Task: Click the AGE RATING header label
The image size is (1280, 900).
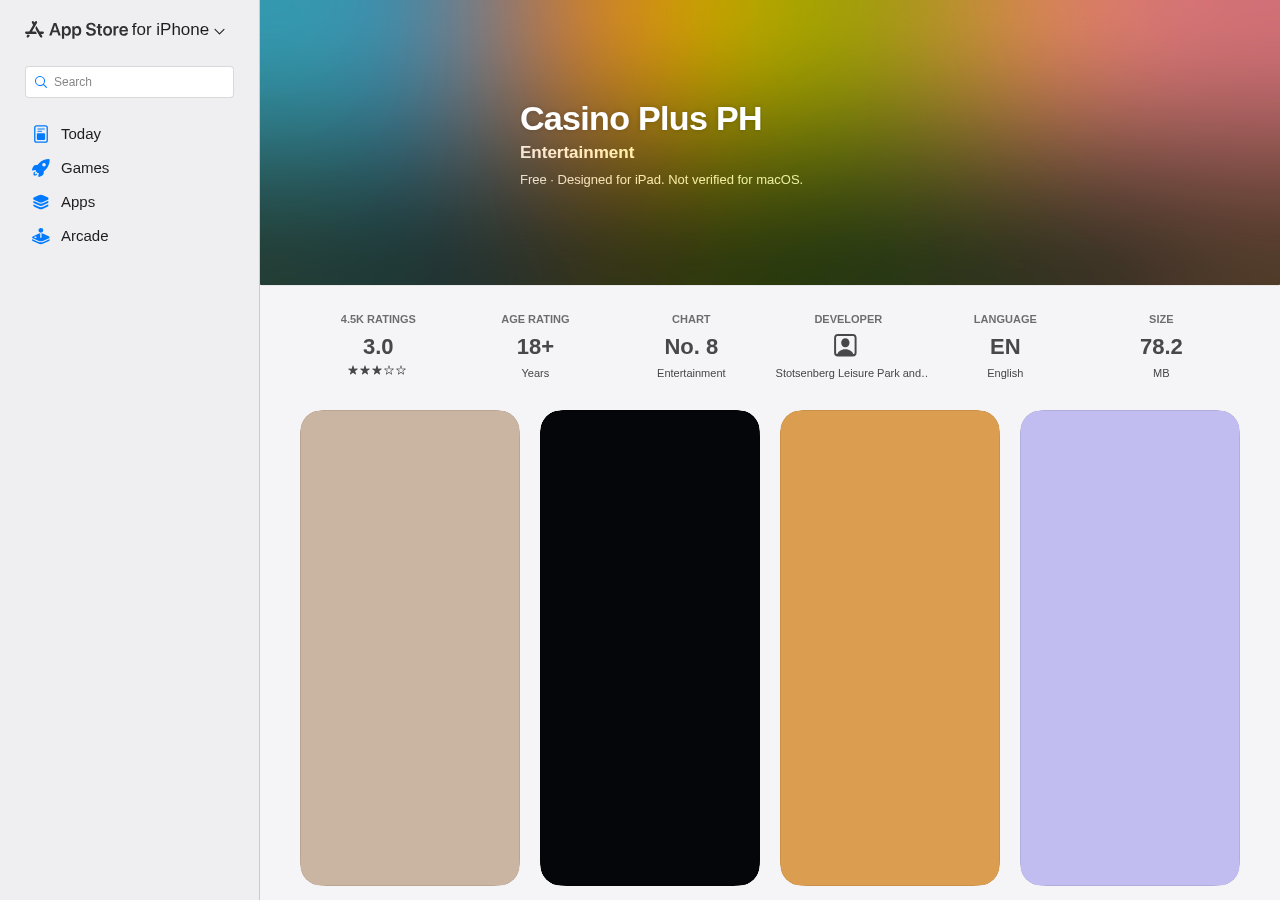Action: [x=535, y=319]
